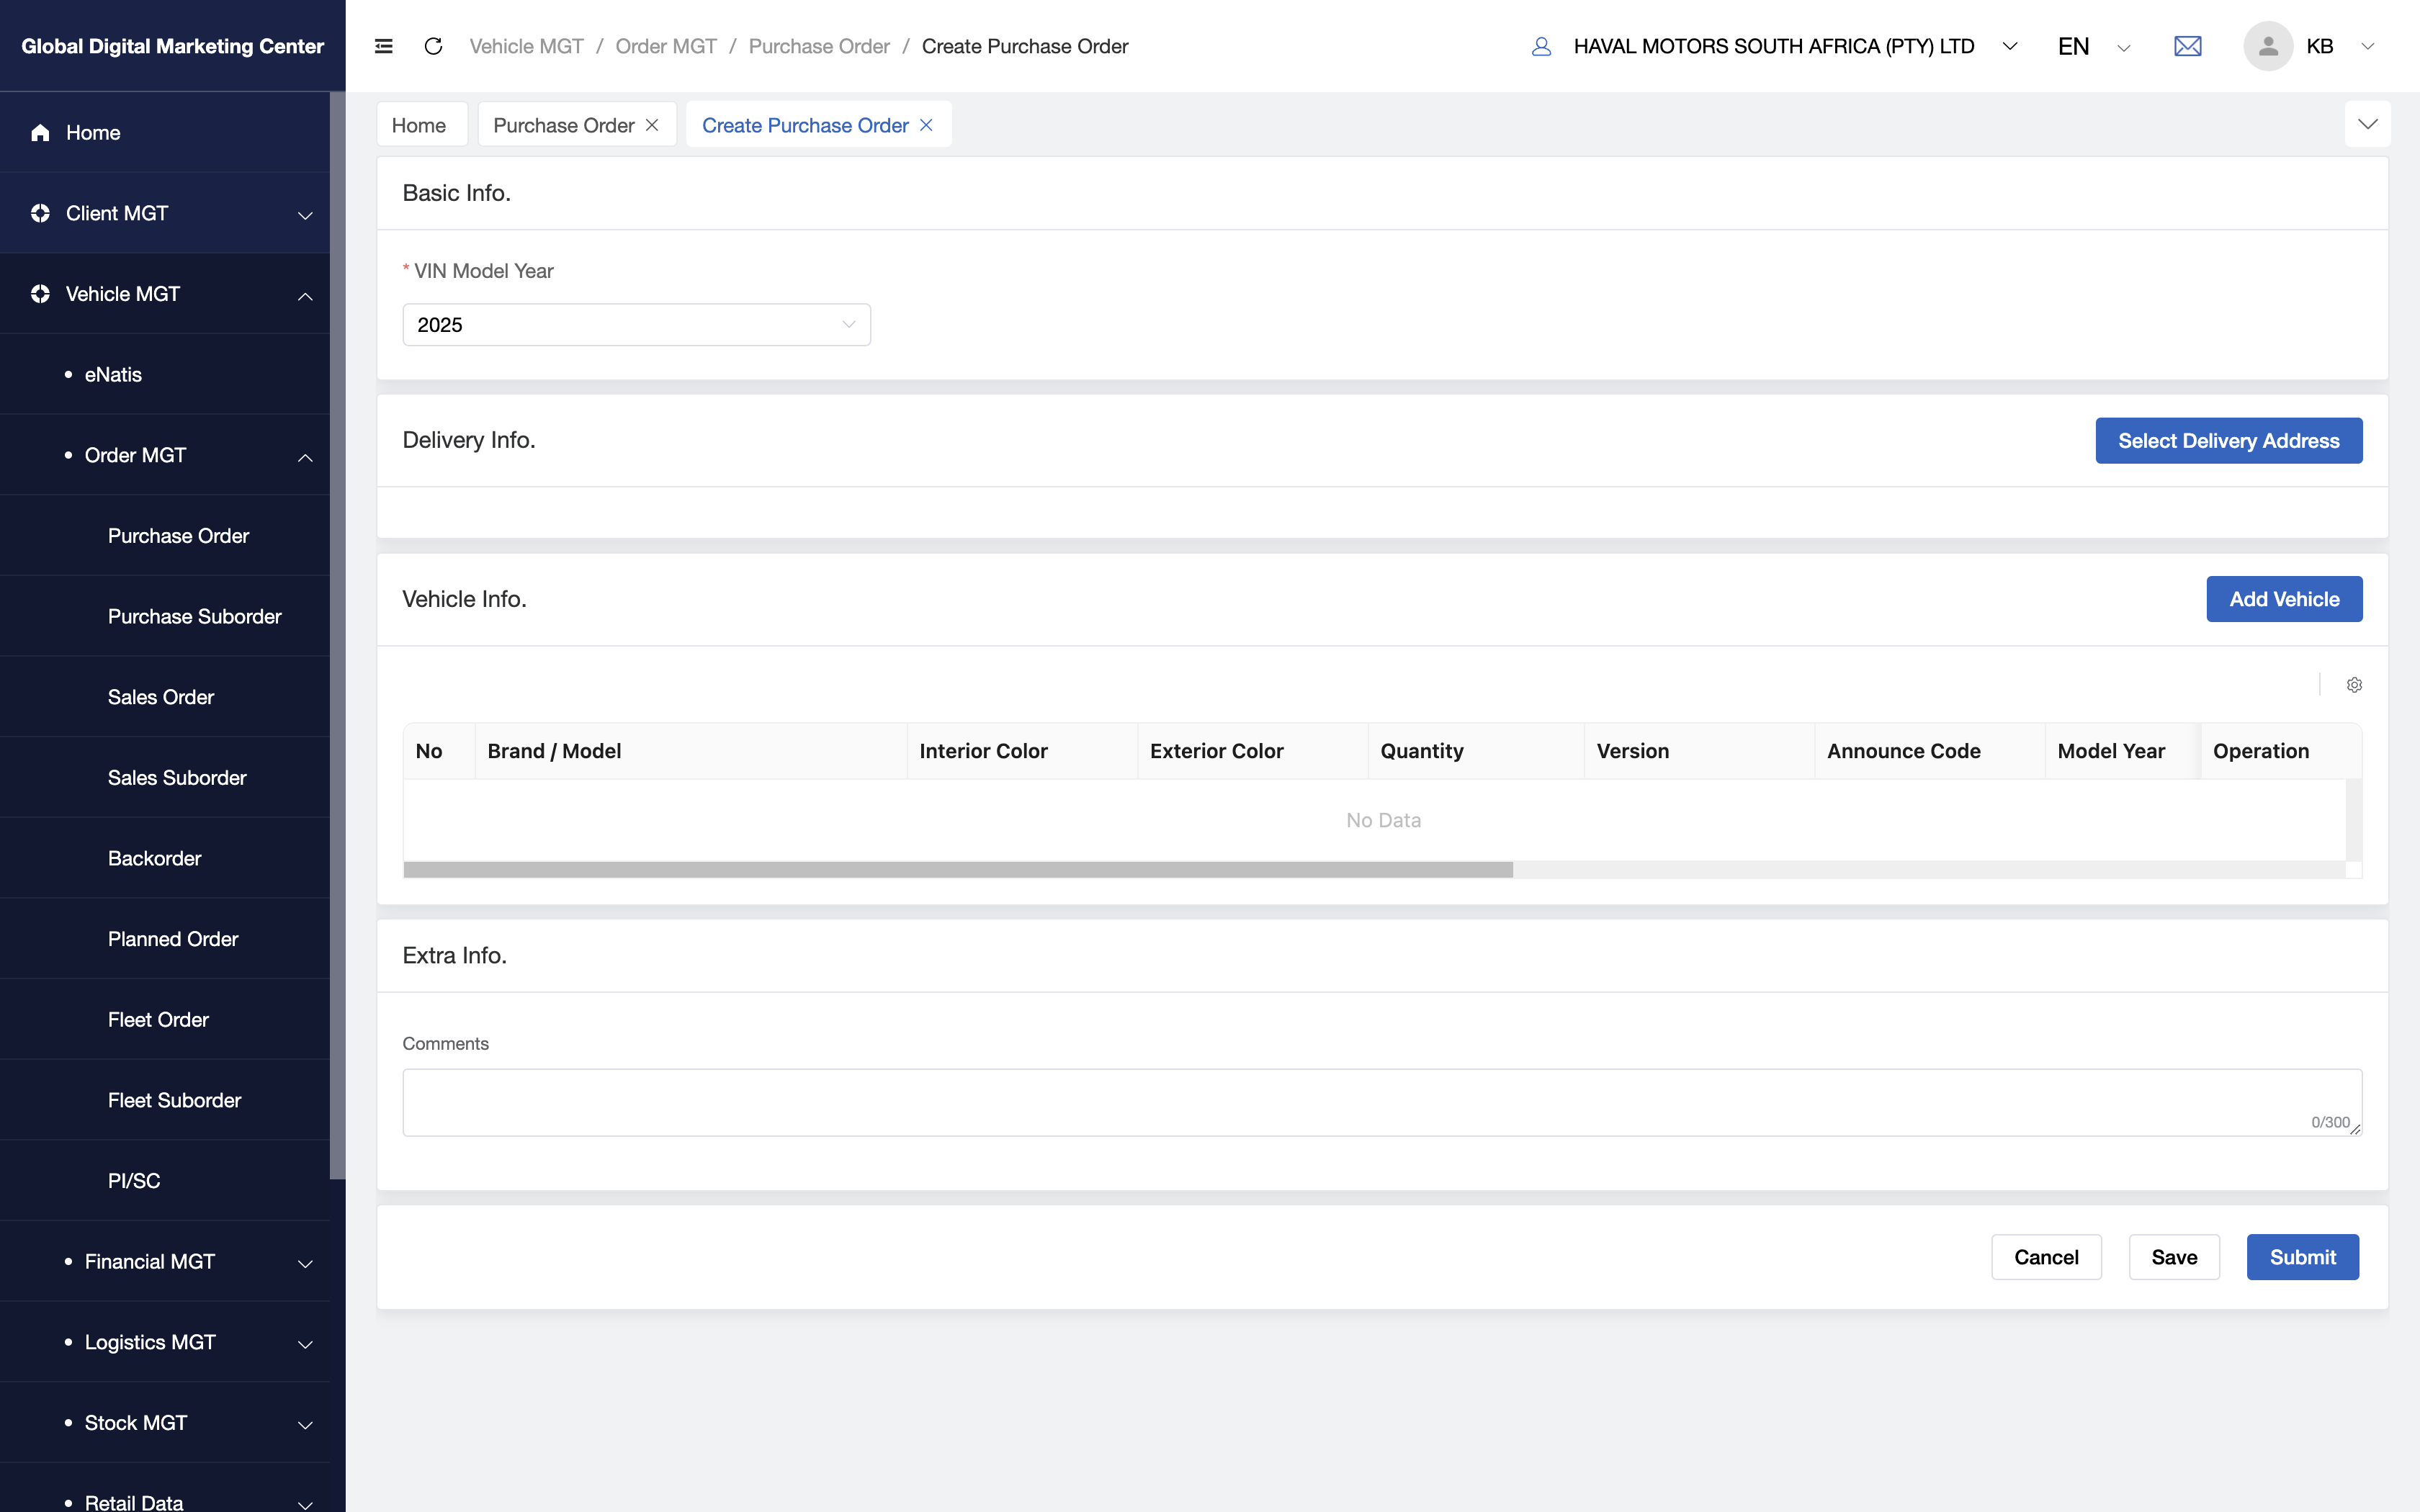Click the Global Digital Marketing Center title
The width and height of the screenshot is (2420, 1512).
pos(173,46)
